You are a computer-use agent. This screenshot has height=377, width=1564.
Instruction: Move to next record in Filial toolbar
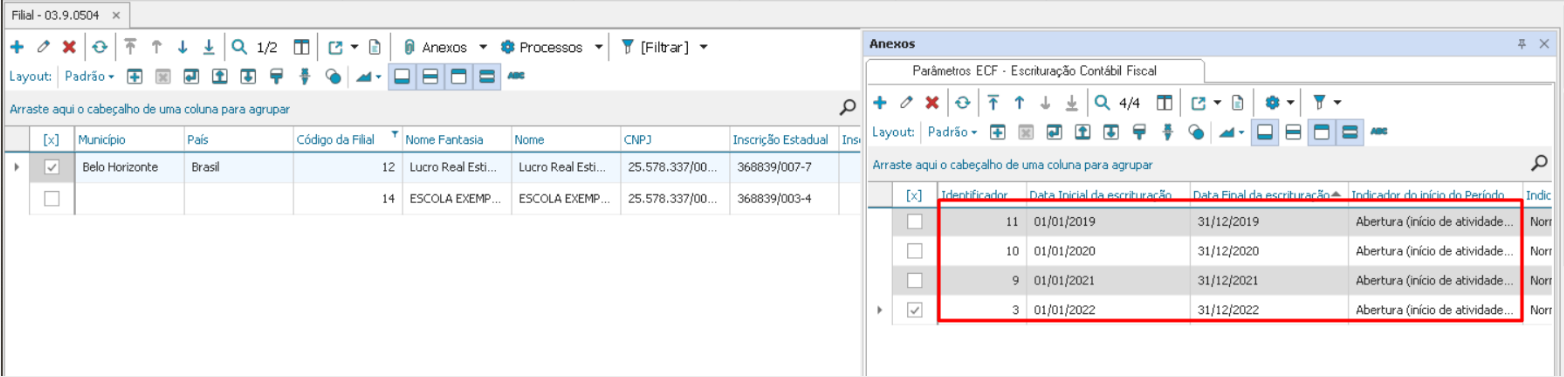(182, 47)
